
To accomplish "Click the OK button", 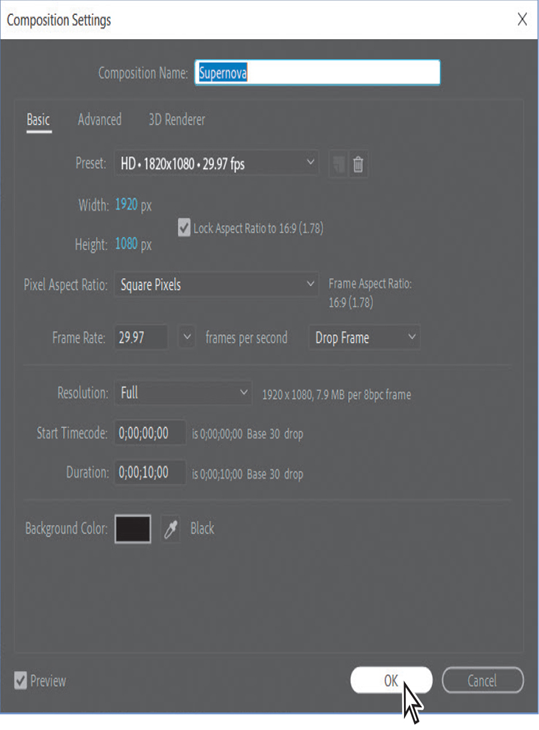I will pos(391,680).
